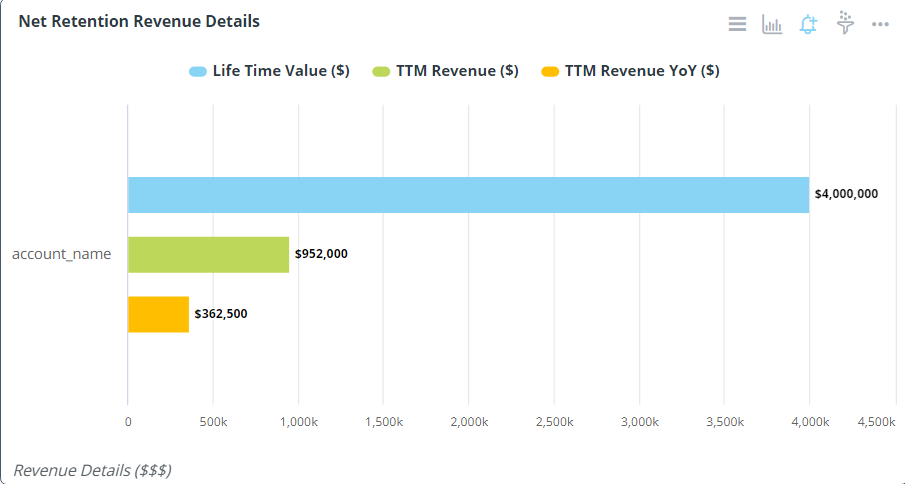Viewport: 905px width, 484px height.
Task: Click the $952,000 data label
Action: 321,254
